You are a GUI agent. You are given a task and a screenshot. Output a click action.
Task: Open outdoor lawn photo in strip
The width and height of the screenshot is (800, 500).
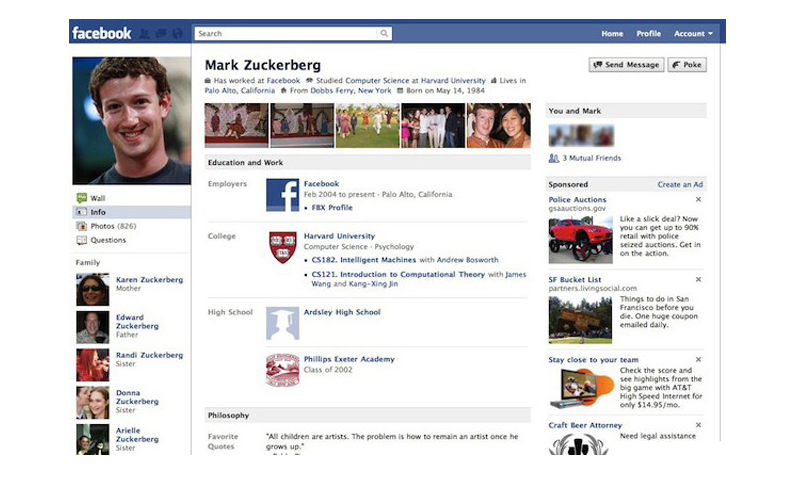pyautogui.click(x=367, y=126)
